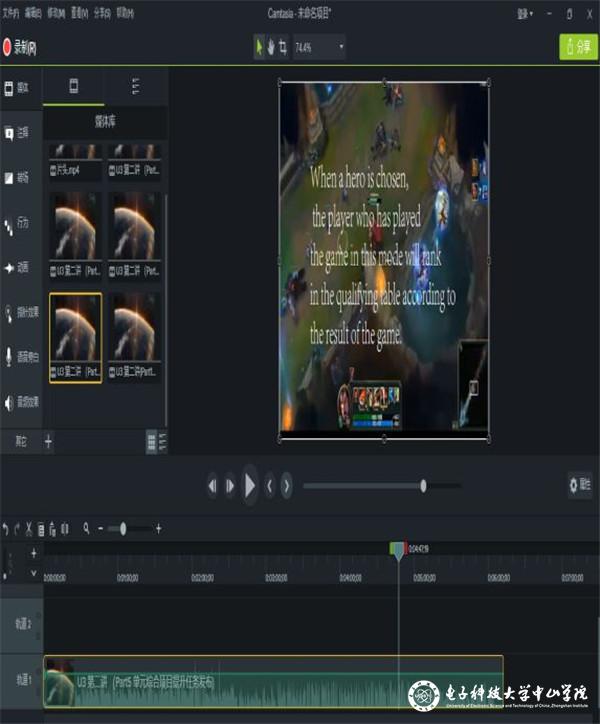Click the timeline playhead marker

(399, 551)
